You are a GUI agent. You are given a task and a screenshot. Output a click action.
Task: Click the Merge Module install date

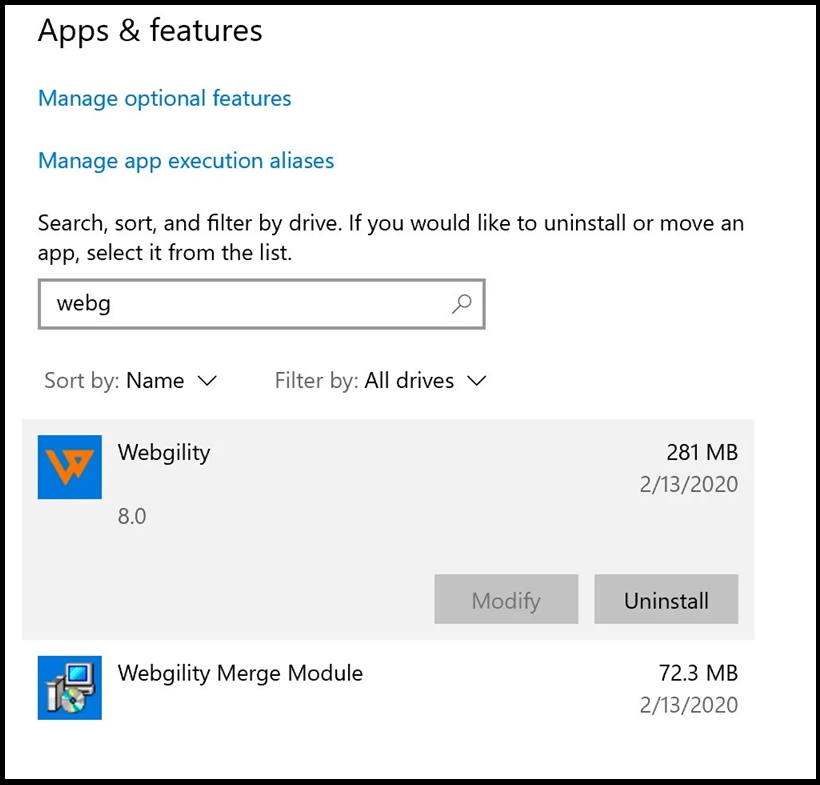pos(688,705)
